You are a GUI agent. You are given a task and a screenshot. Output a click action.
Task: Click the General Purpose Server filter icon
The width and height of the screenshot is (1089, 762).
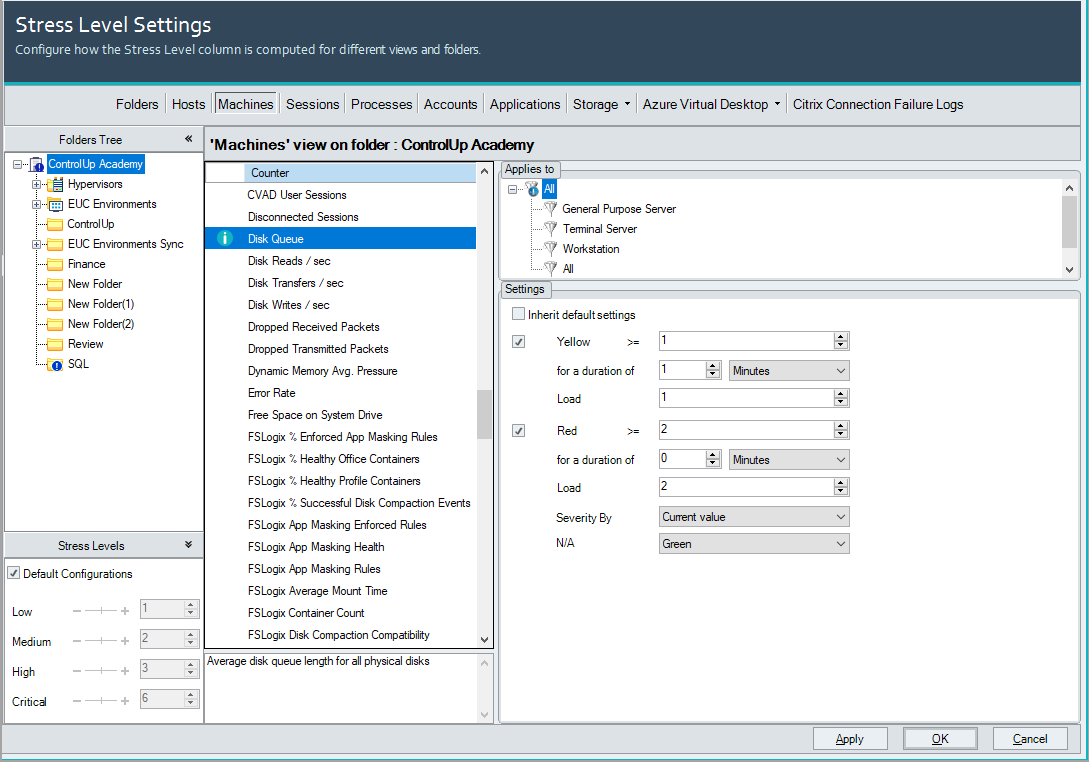pyautogui.click(x=549, y=209)
